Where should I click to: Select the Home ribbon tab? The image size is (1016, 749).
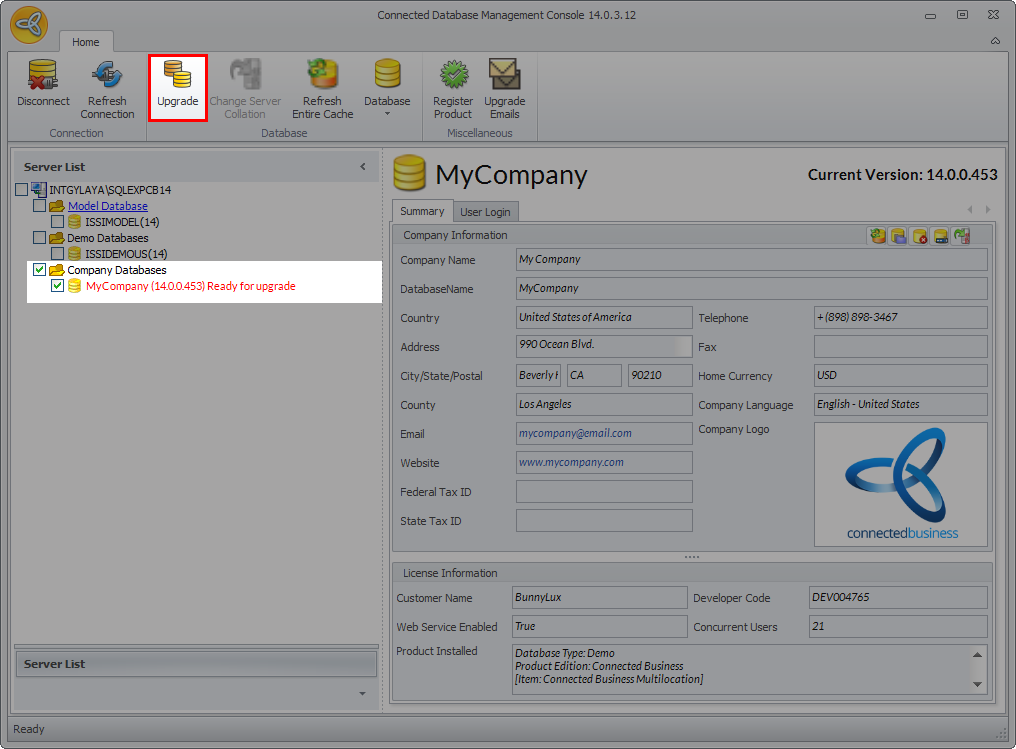[86, 42]
